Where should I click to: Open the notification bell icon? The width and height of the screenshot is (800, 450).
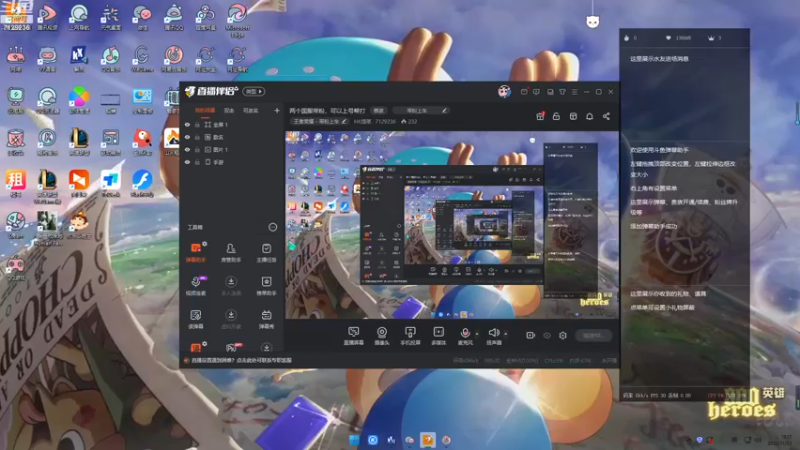pos(589,116)
